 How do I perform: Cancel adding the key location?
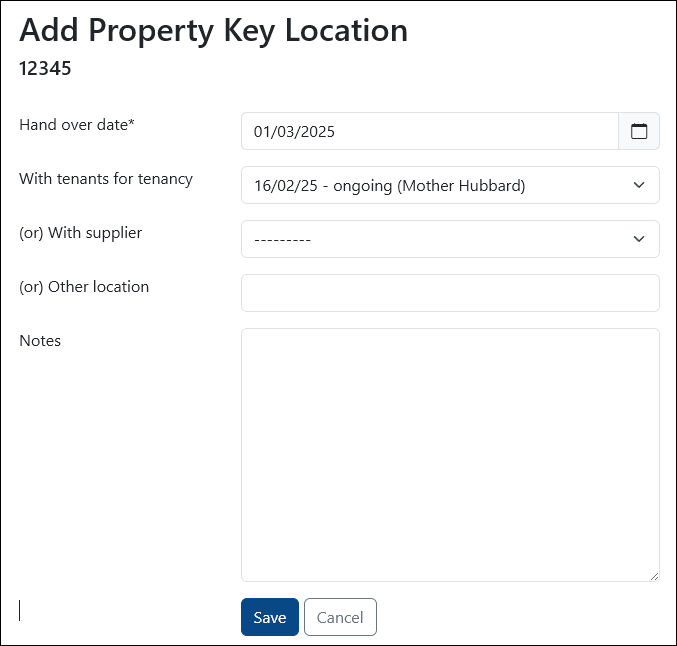point(340,617)
